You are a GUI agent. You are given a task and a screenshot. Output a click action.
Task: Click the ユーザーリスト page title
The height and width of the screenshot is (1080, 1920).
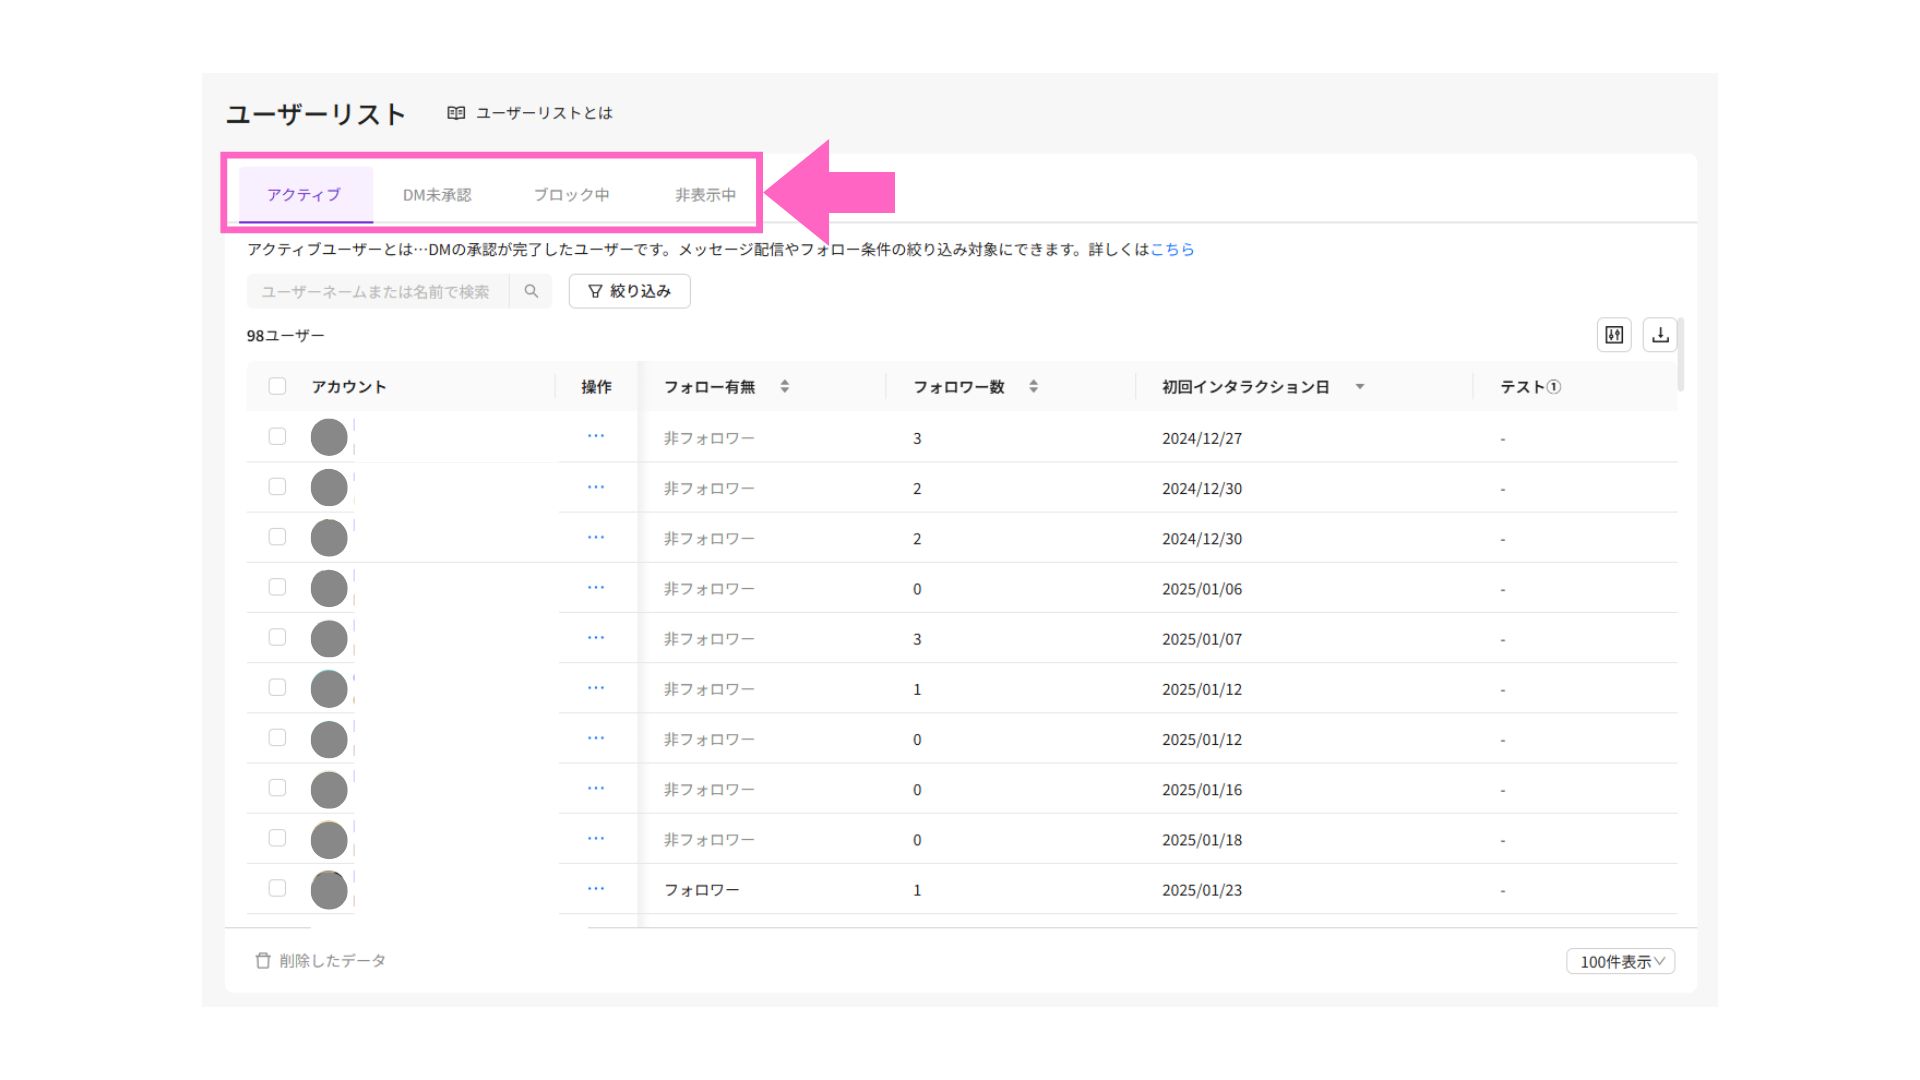click(x=315, y=114)
